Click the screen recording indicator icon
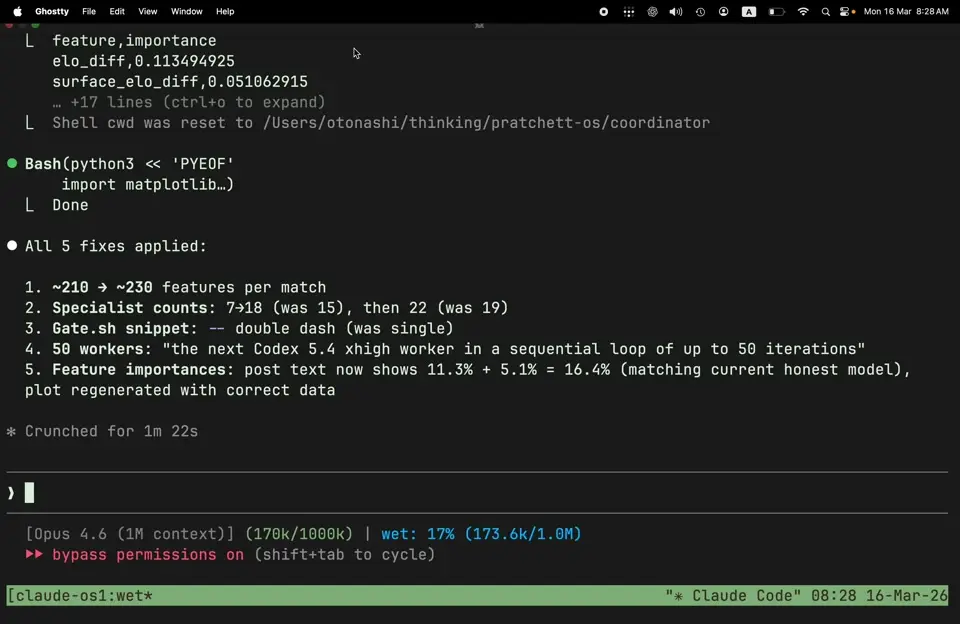This screenshot has height=624, width=960. point(604,12)
